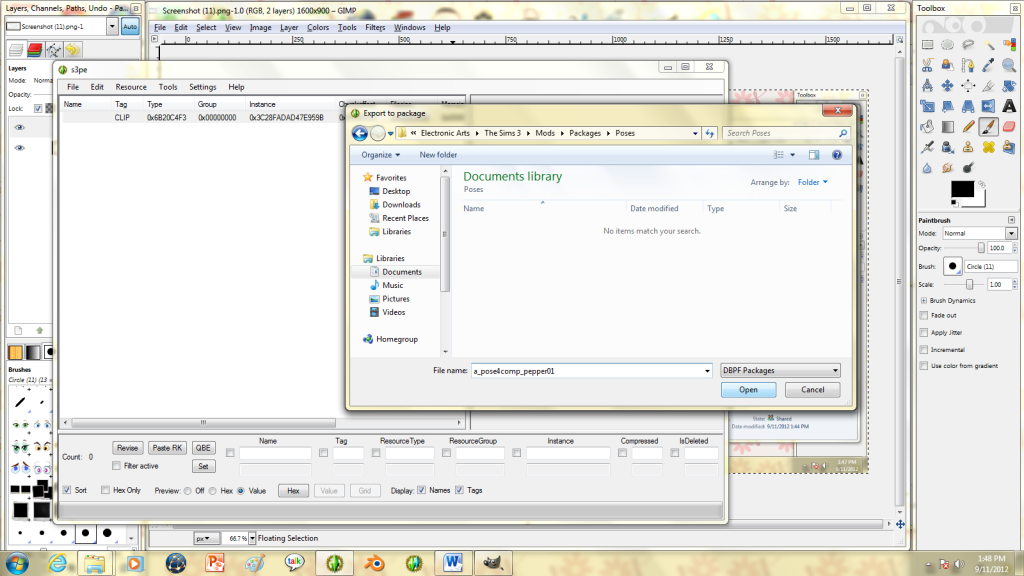Viewport: 1024px width, 576px height.
Task: Open the 66.7% zoom level dropdown
Action: point(252,538)
